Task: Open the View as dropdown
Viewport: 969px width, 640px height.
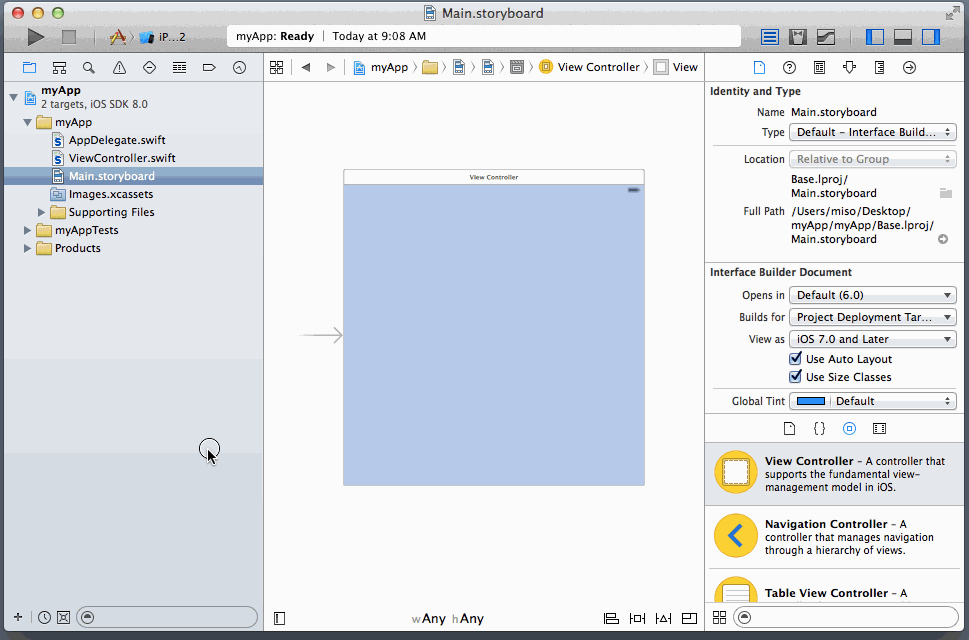Action: coord(871,339)
